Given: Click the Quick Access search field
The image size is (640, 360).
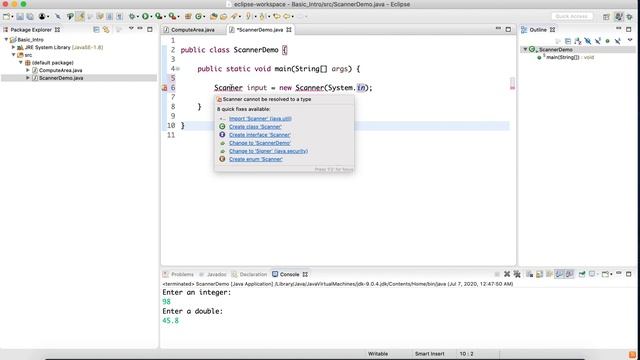Looking at the screenshot, I should click(572, 16).
